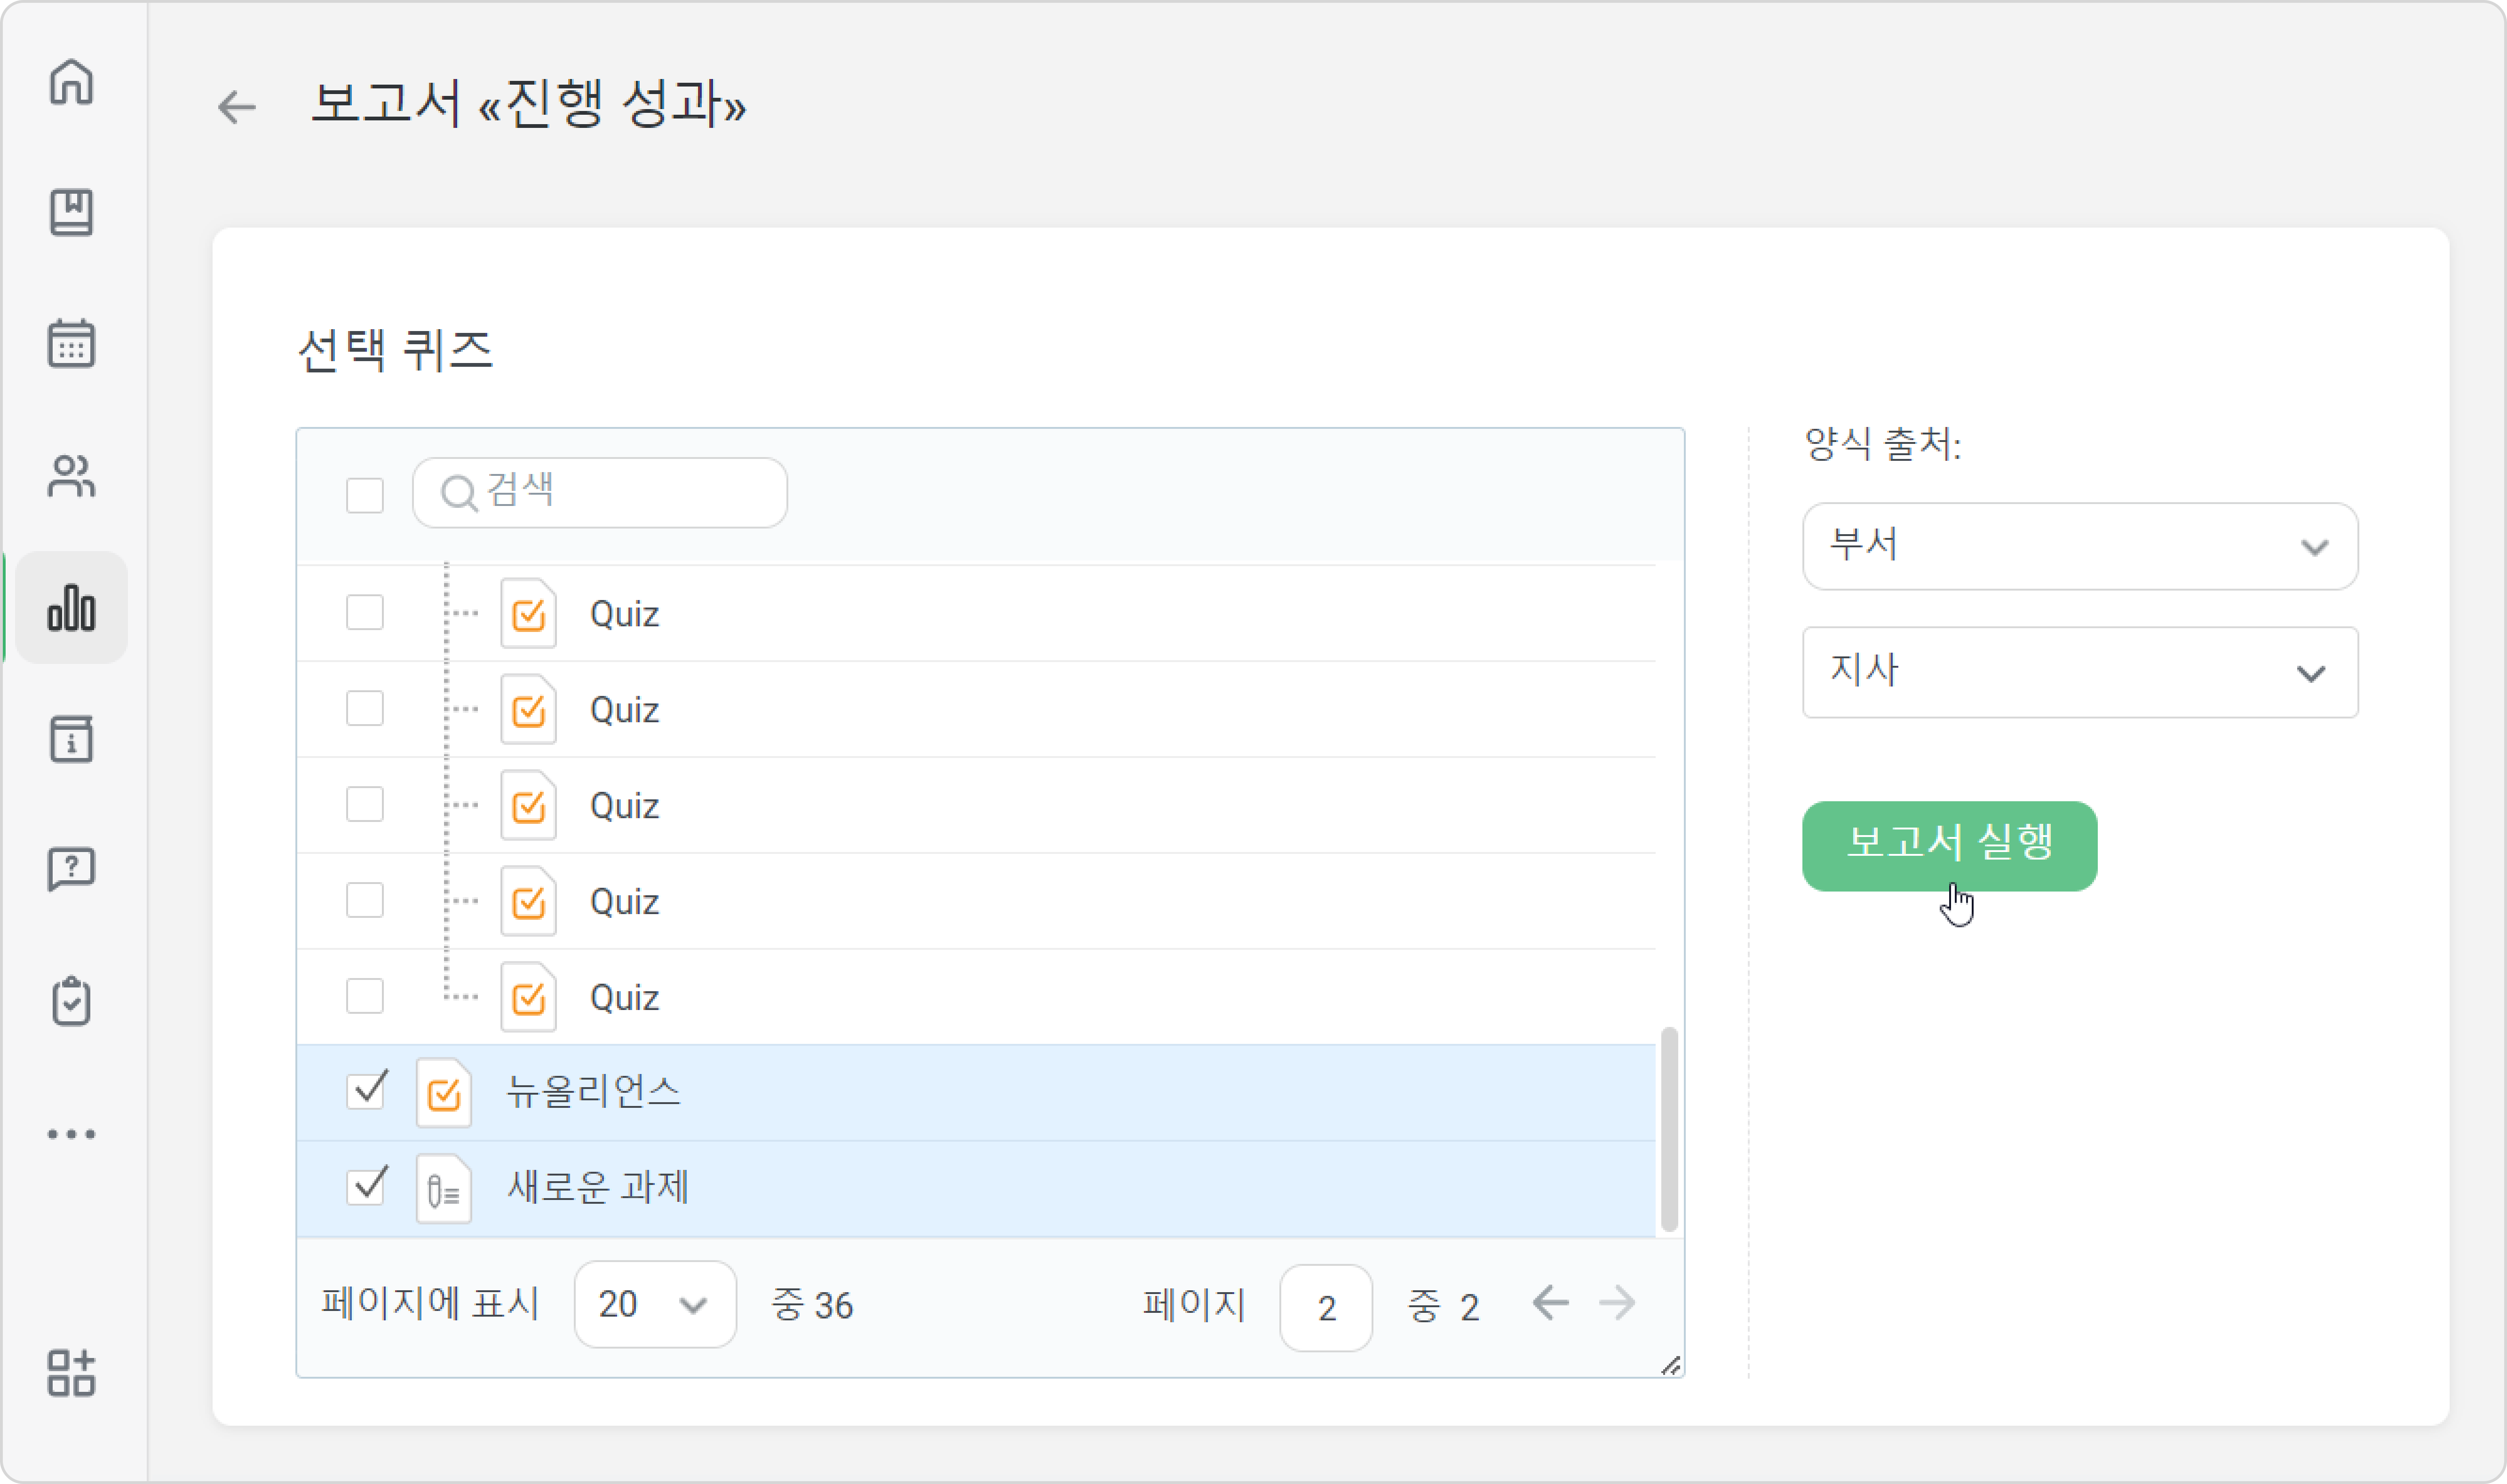Open the three-dots more menu in sidebar

pyautogui.click(x=71, y=1134)
